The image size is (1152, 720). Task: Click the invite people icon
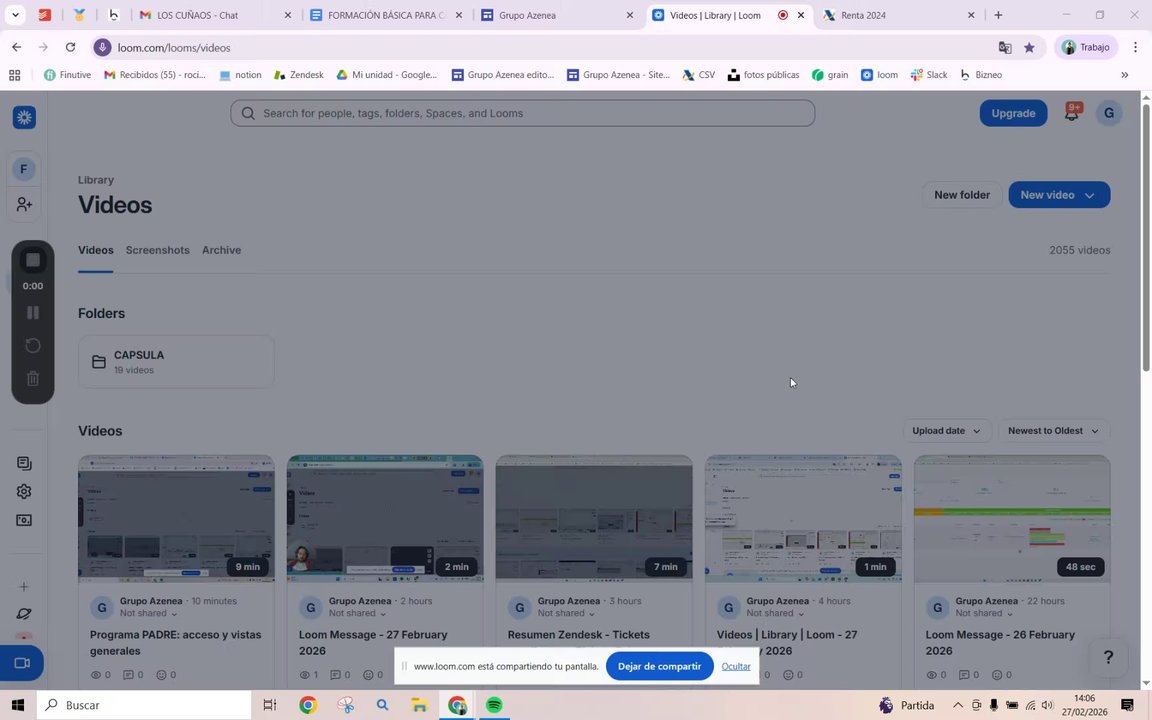pyautogui.click(x=24, y=204)
